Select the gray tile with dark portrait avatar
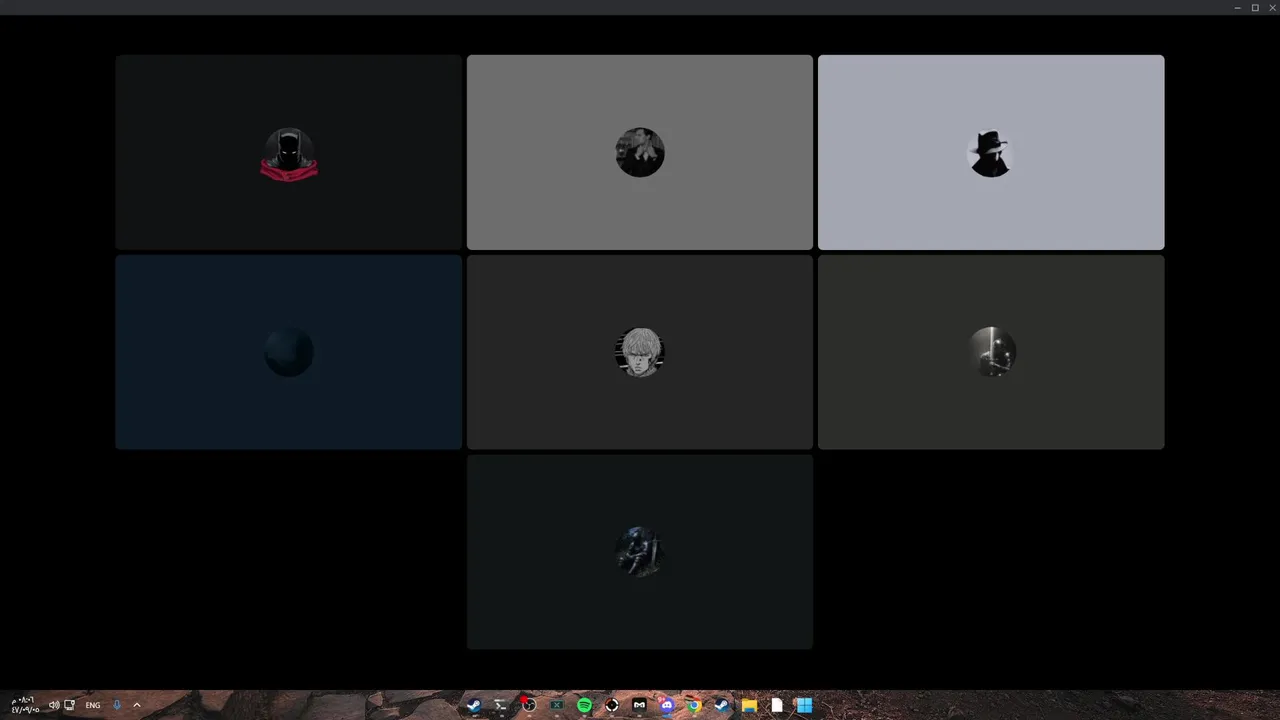Screen dimensions: 1280x720 [x=640, y=152]
